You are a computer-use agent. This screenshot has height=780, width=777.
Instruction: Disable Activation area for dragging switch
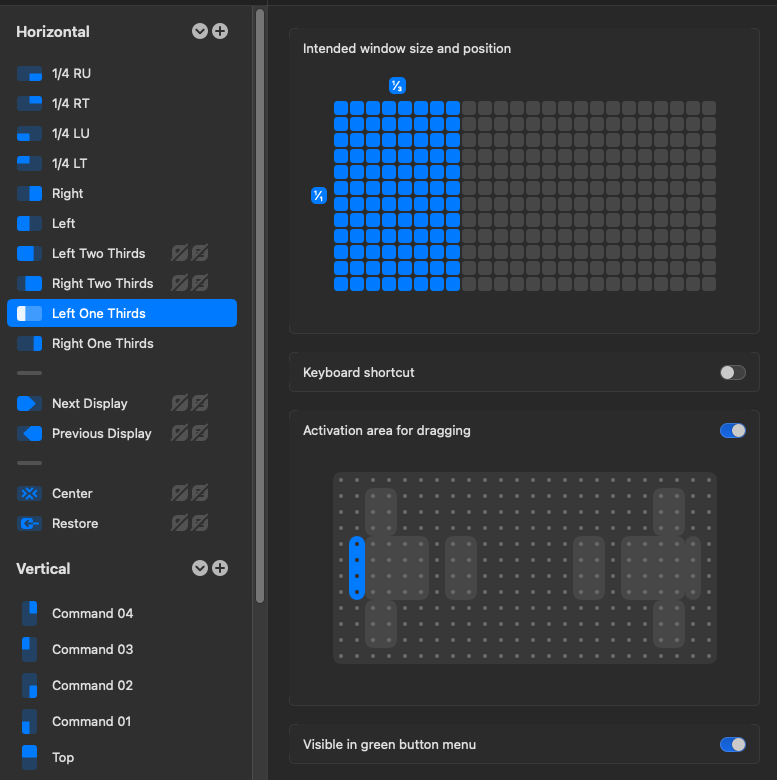[x=732, y=431]
